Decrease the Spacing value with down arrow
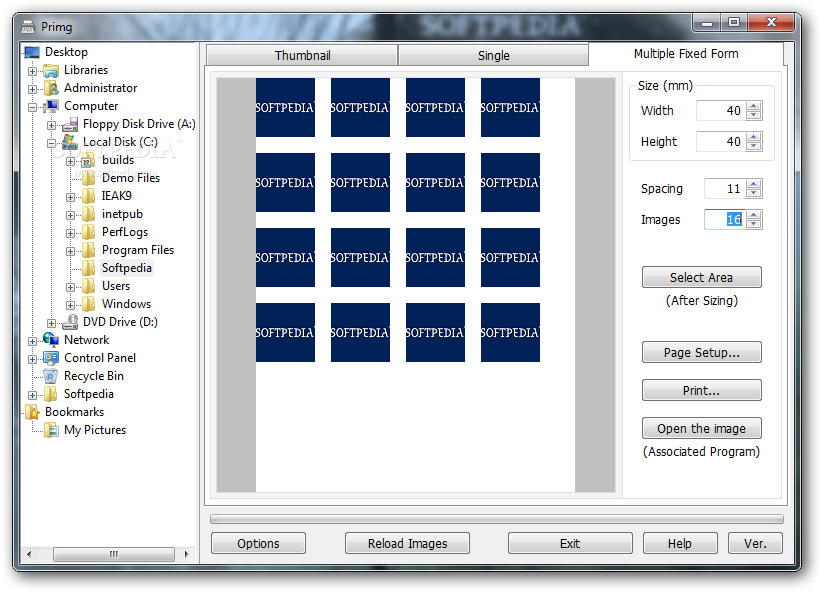Screen dimensions: 822x592 coord(754,193)
